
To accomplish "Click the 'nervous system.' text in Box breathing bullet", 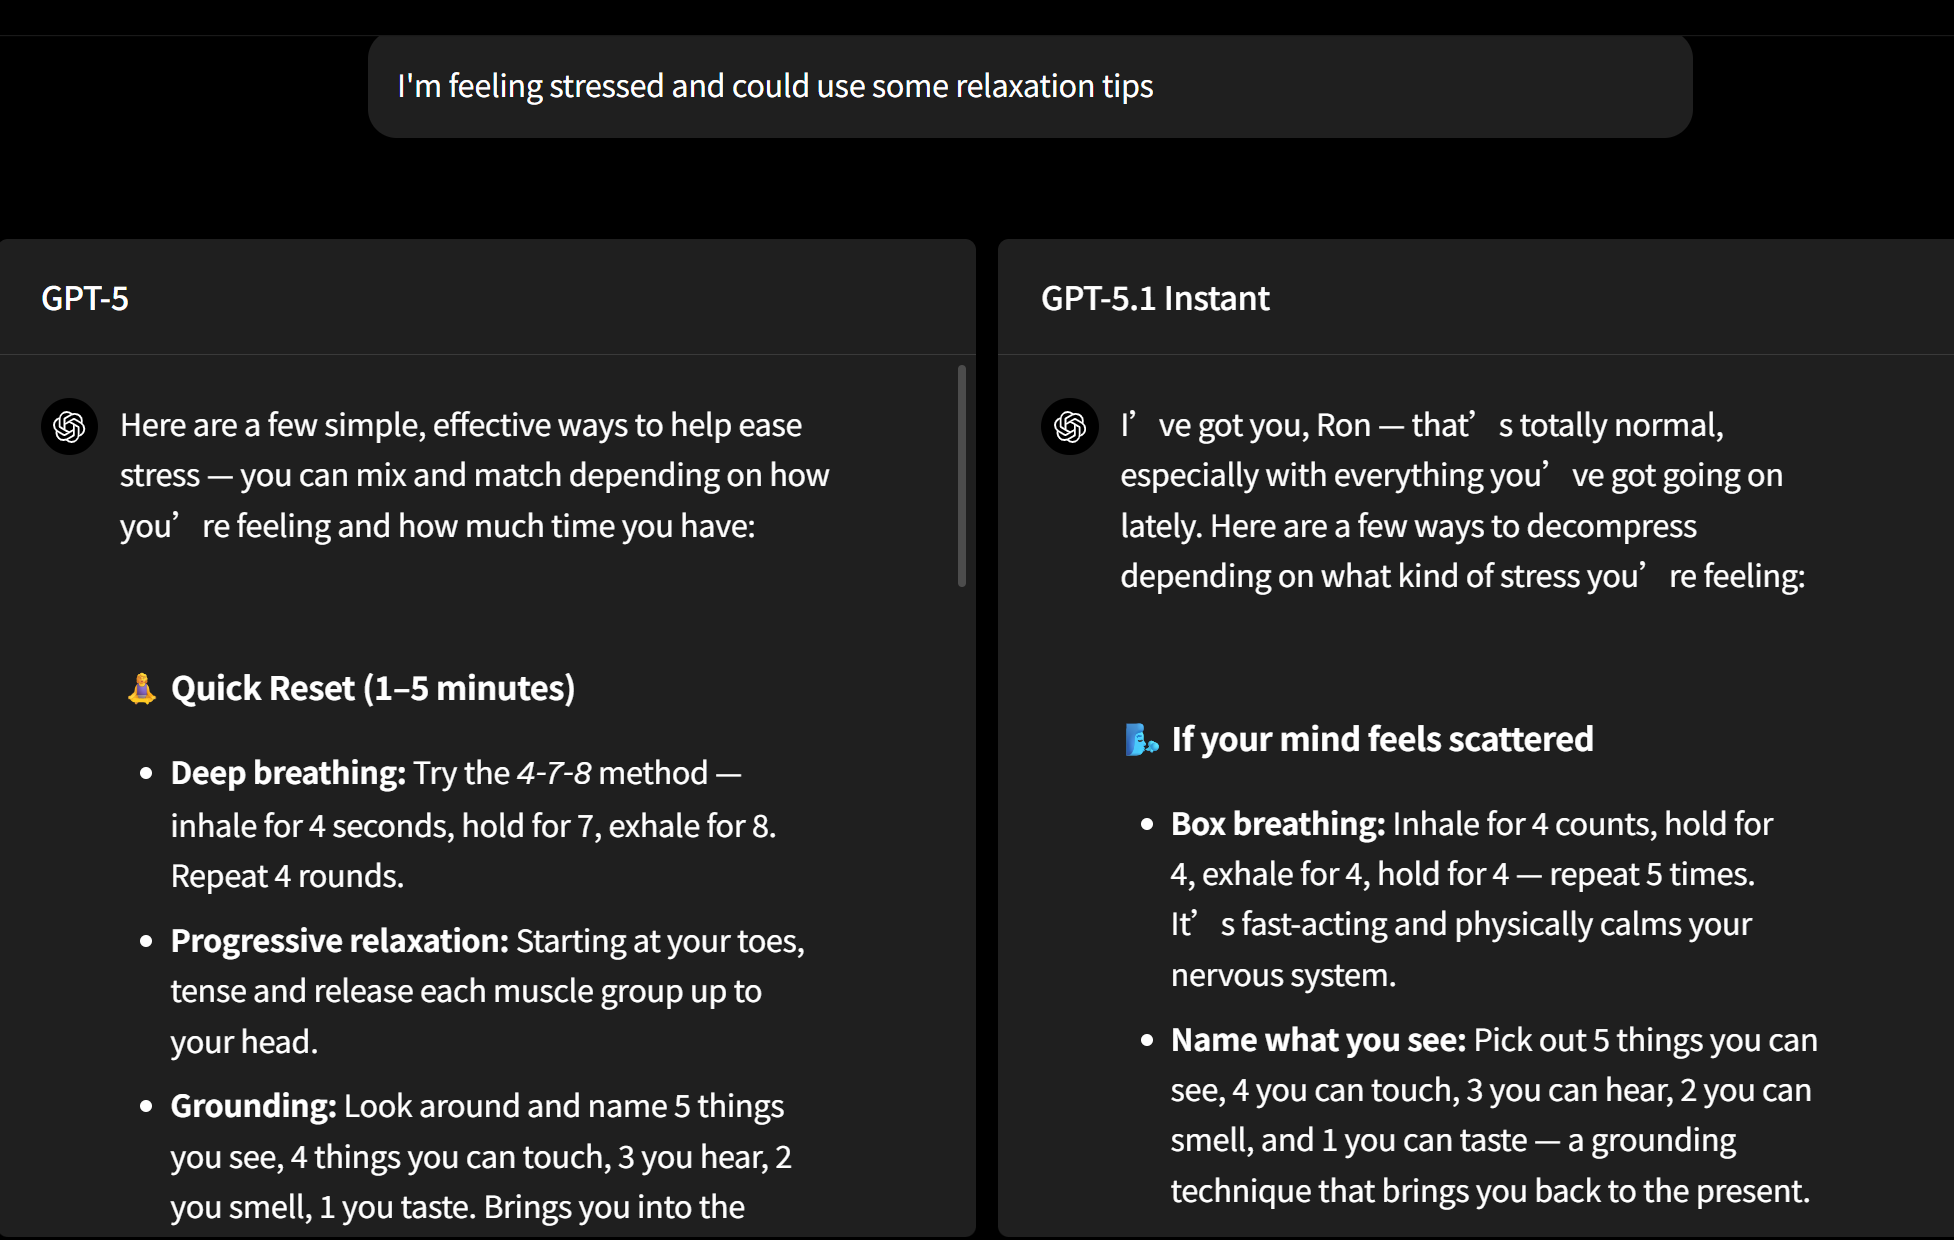I will pyautogui.click(x=1283, y=975).
